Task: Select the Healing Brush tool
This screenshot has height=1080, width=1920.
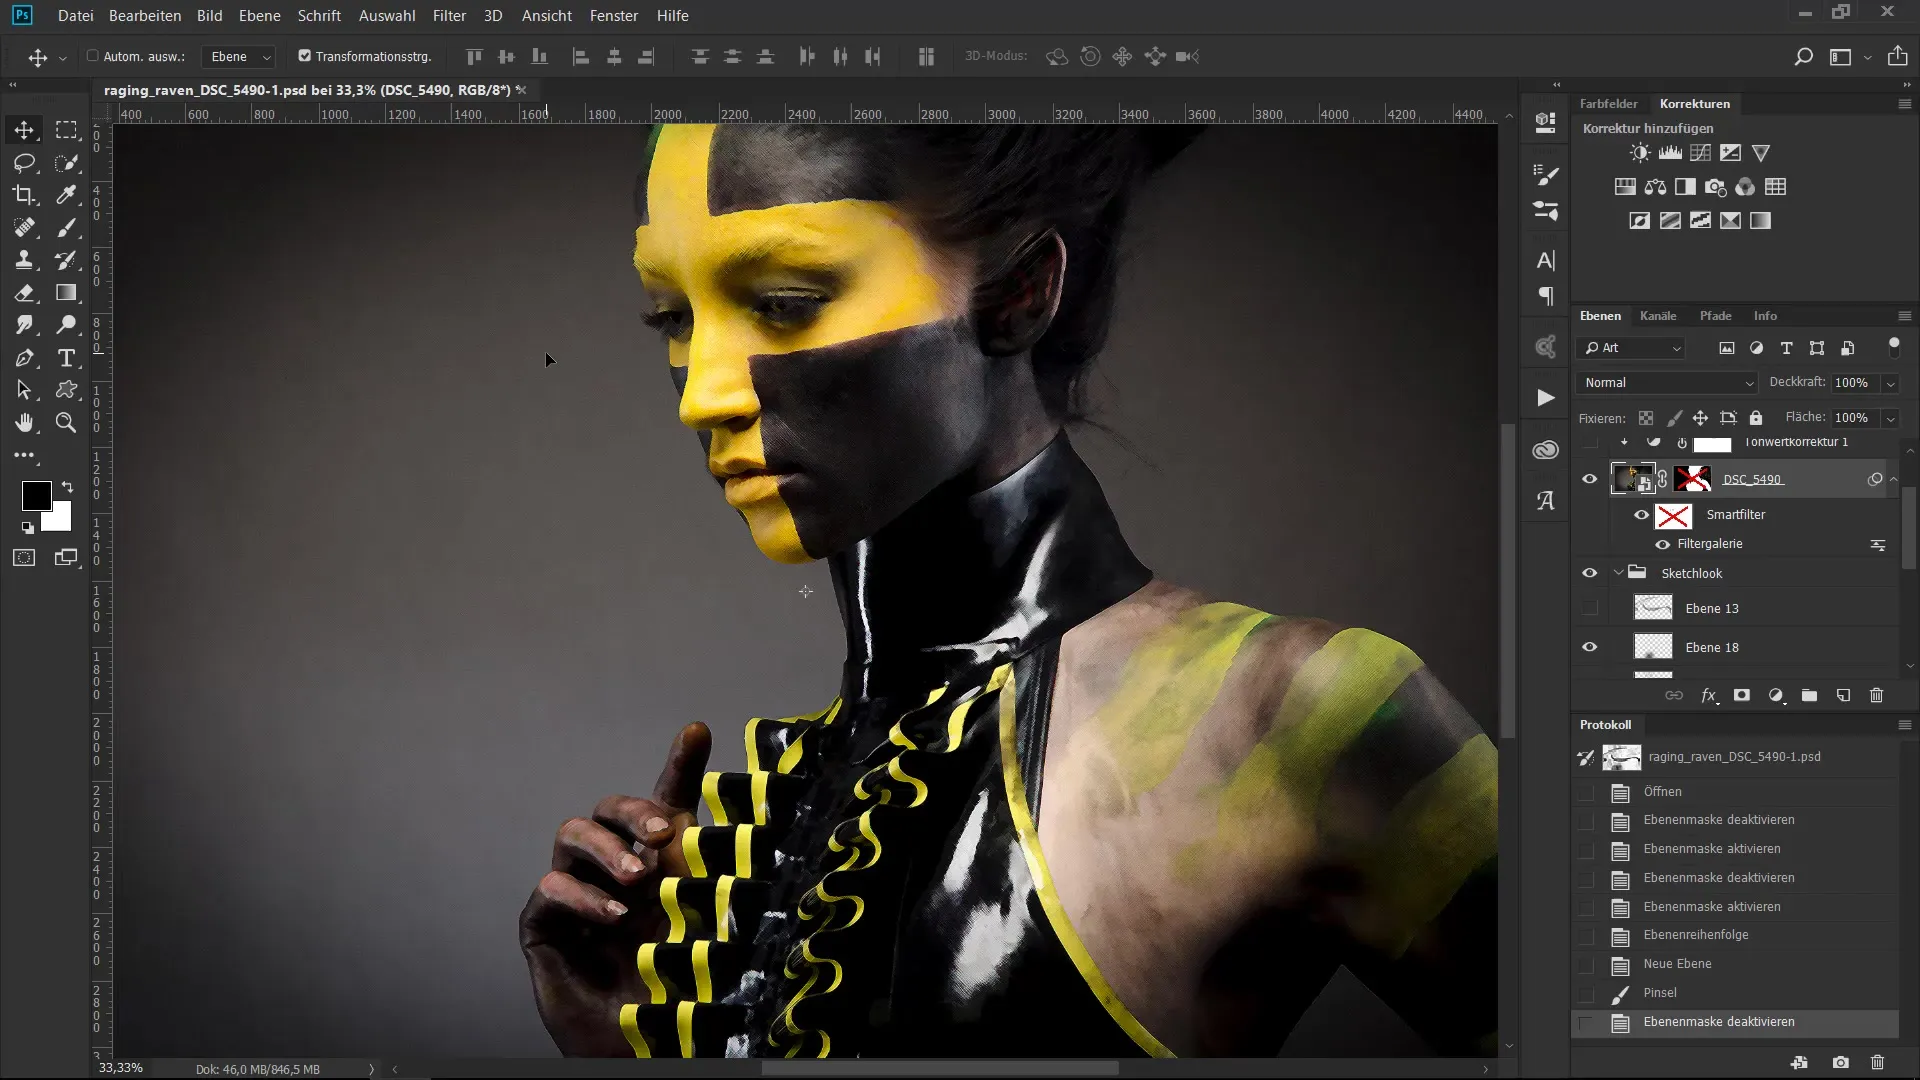Action: [x=24, y=227]
